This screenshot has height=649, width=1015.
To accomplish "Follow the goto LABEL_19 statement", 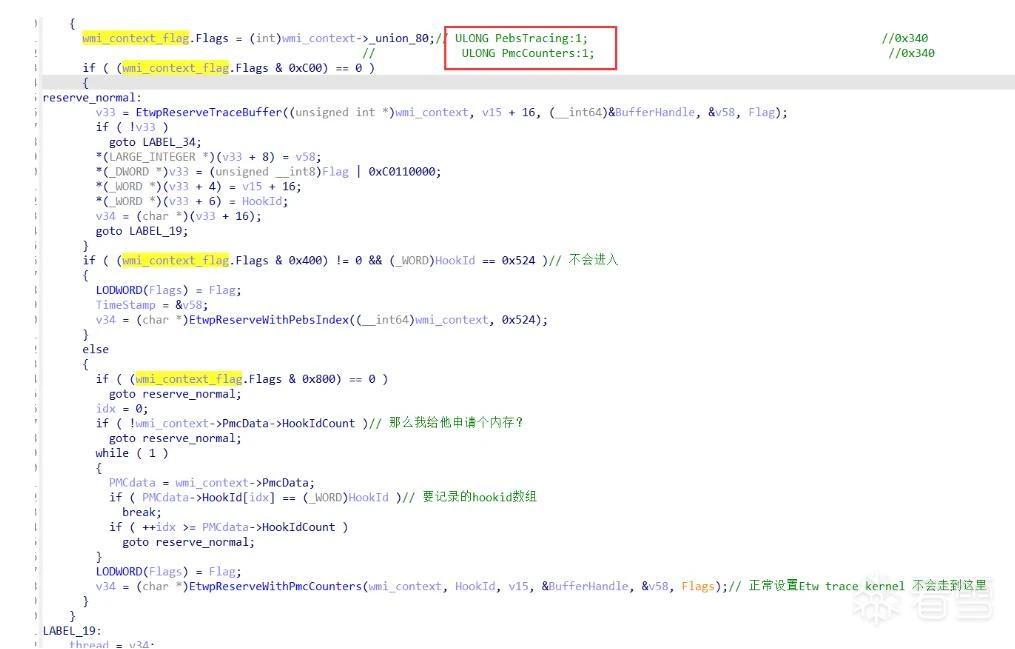I will click(x=142, y=232).
